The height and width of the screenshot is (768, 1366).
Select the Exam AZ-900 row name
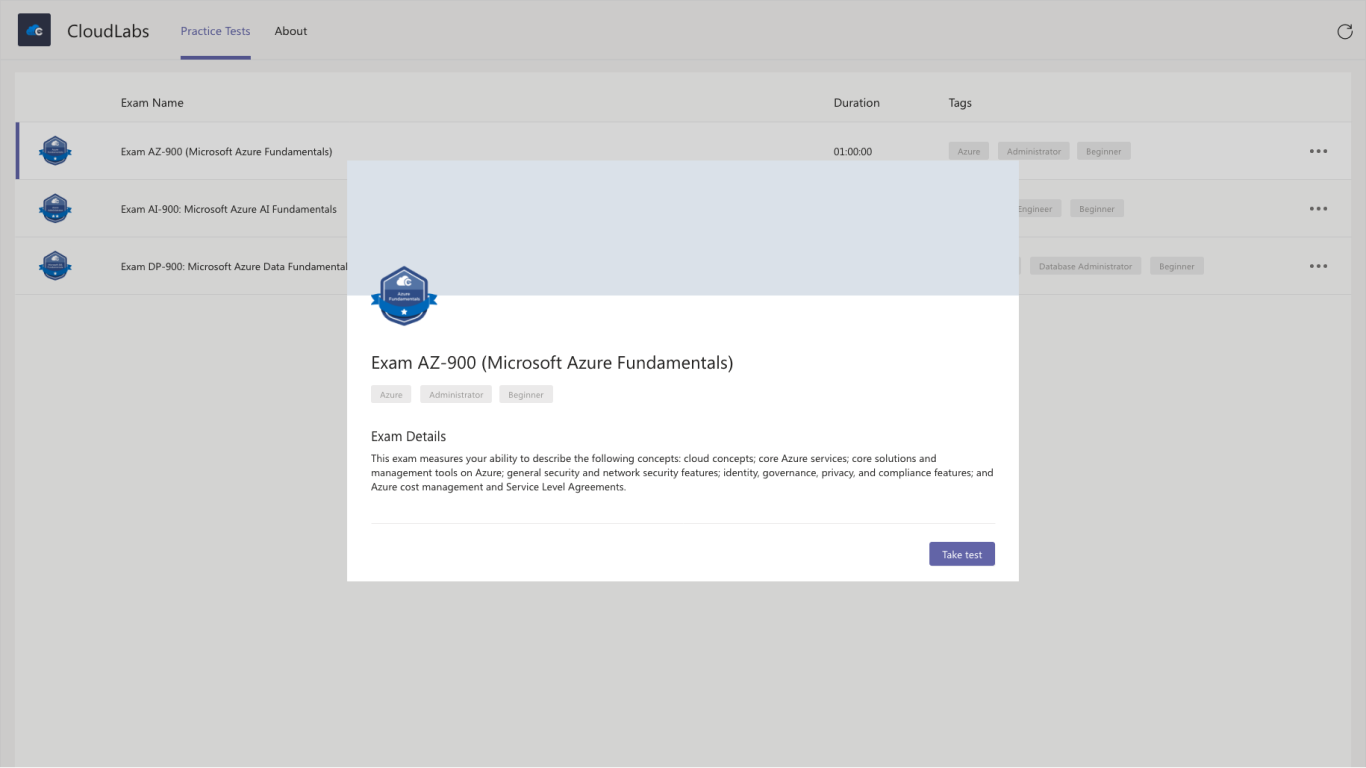pos(227,152)
